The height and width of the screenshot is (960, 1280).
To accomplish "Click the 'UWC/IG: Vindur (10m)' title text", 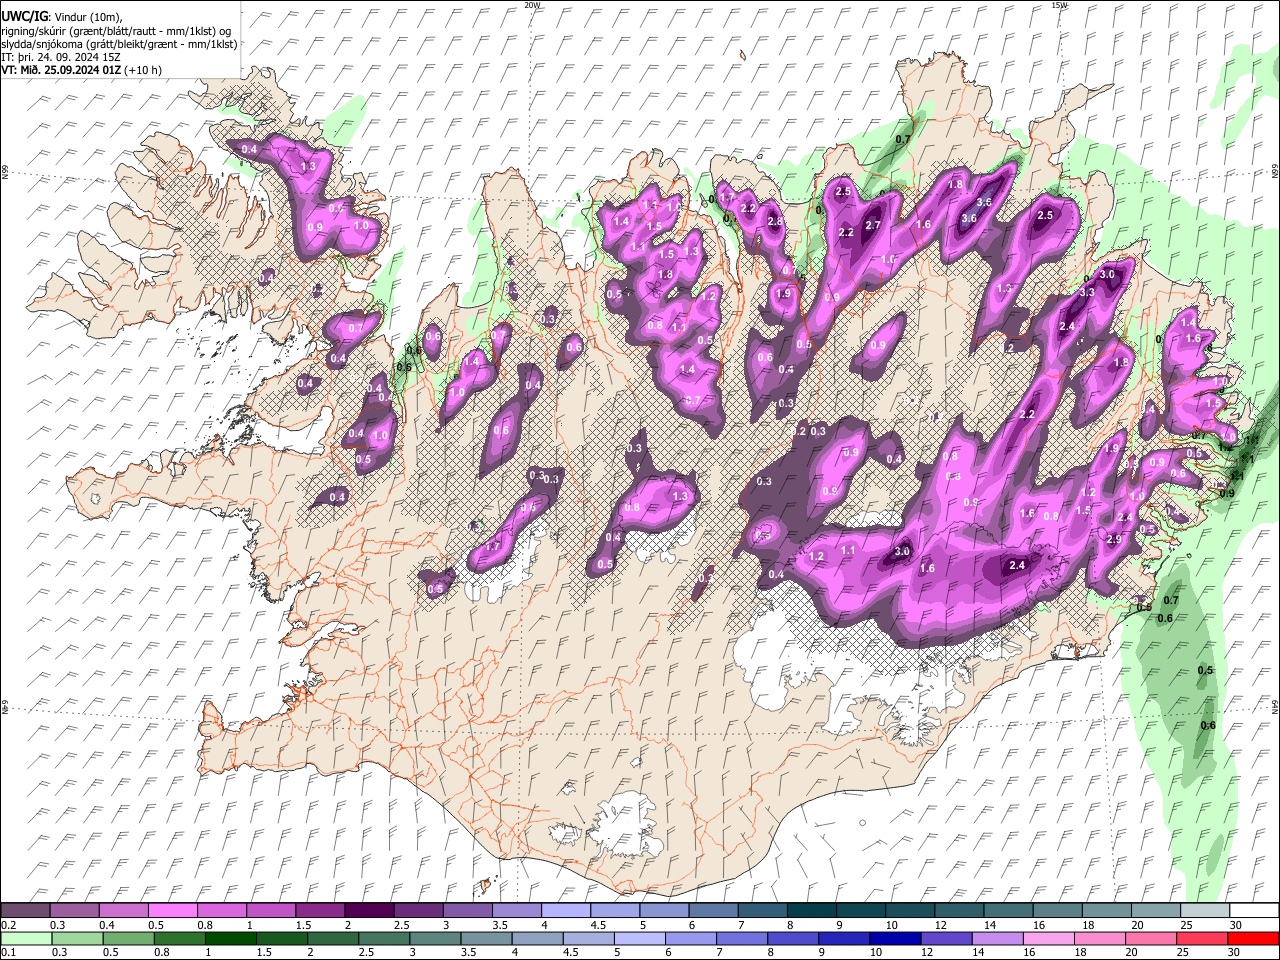I will pyautogui.click(x=62, y=17).
